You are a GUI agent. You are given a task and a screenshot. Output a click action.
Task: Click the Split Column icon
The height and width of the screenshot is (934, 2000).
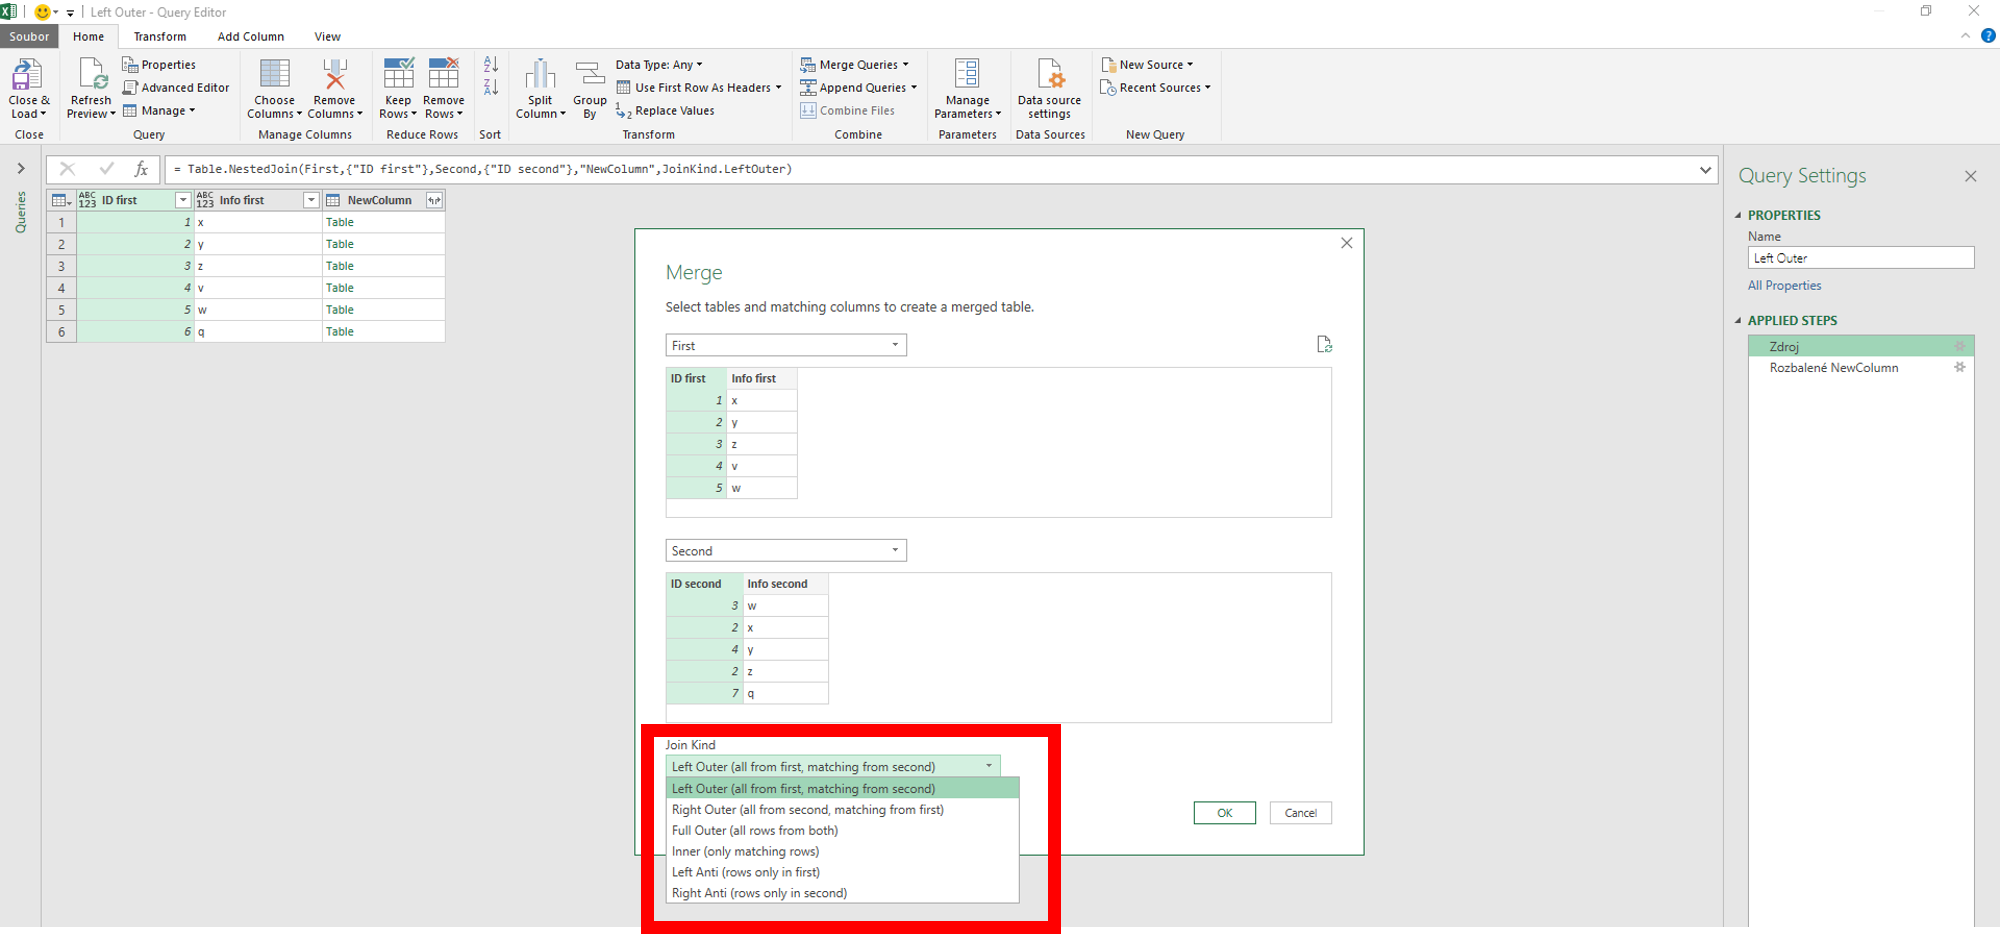pyautogui.click(x=540, y=75)
